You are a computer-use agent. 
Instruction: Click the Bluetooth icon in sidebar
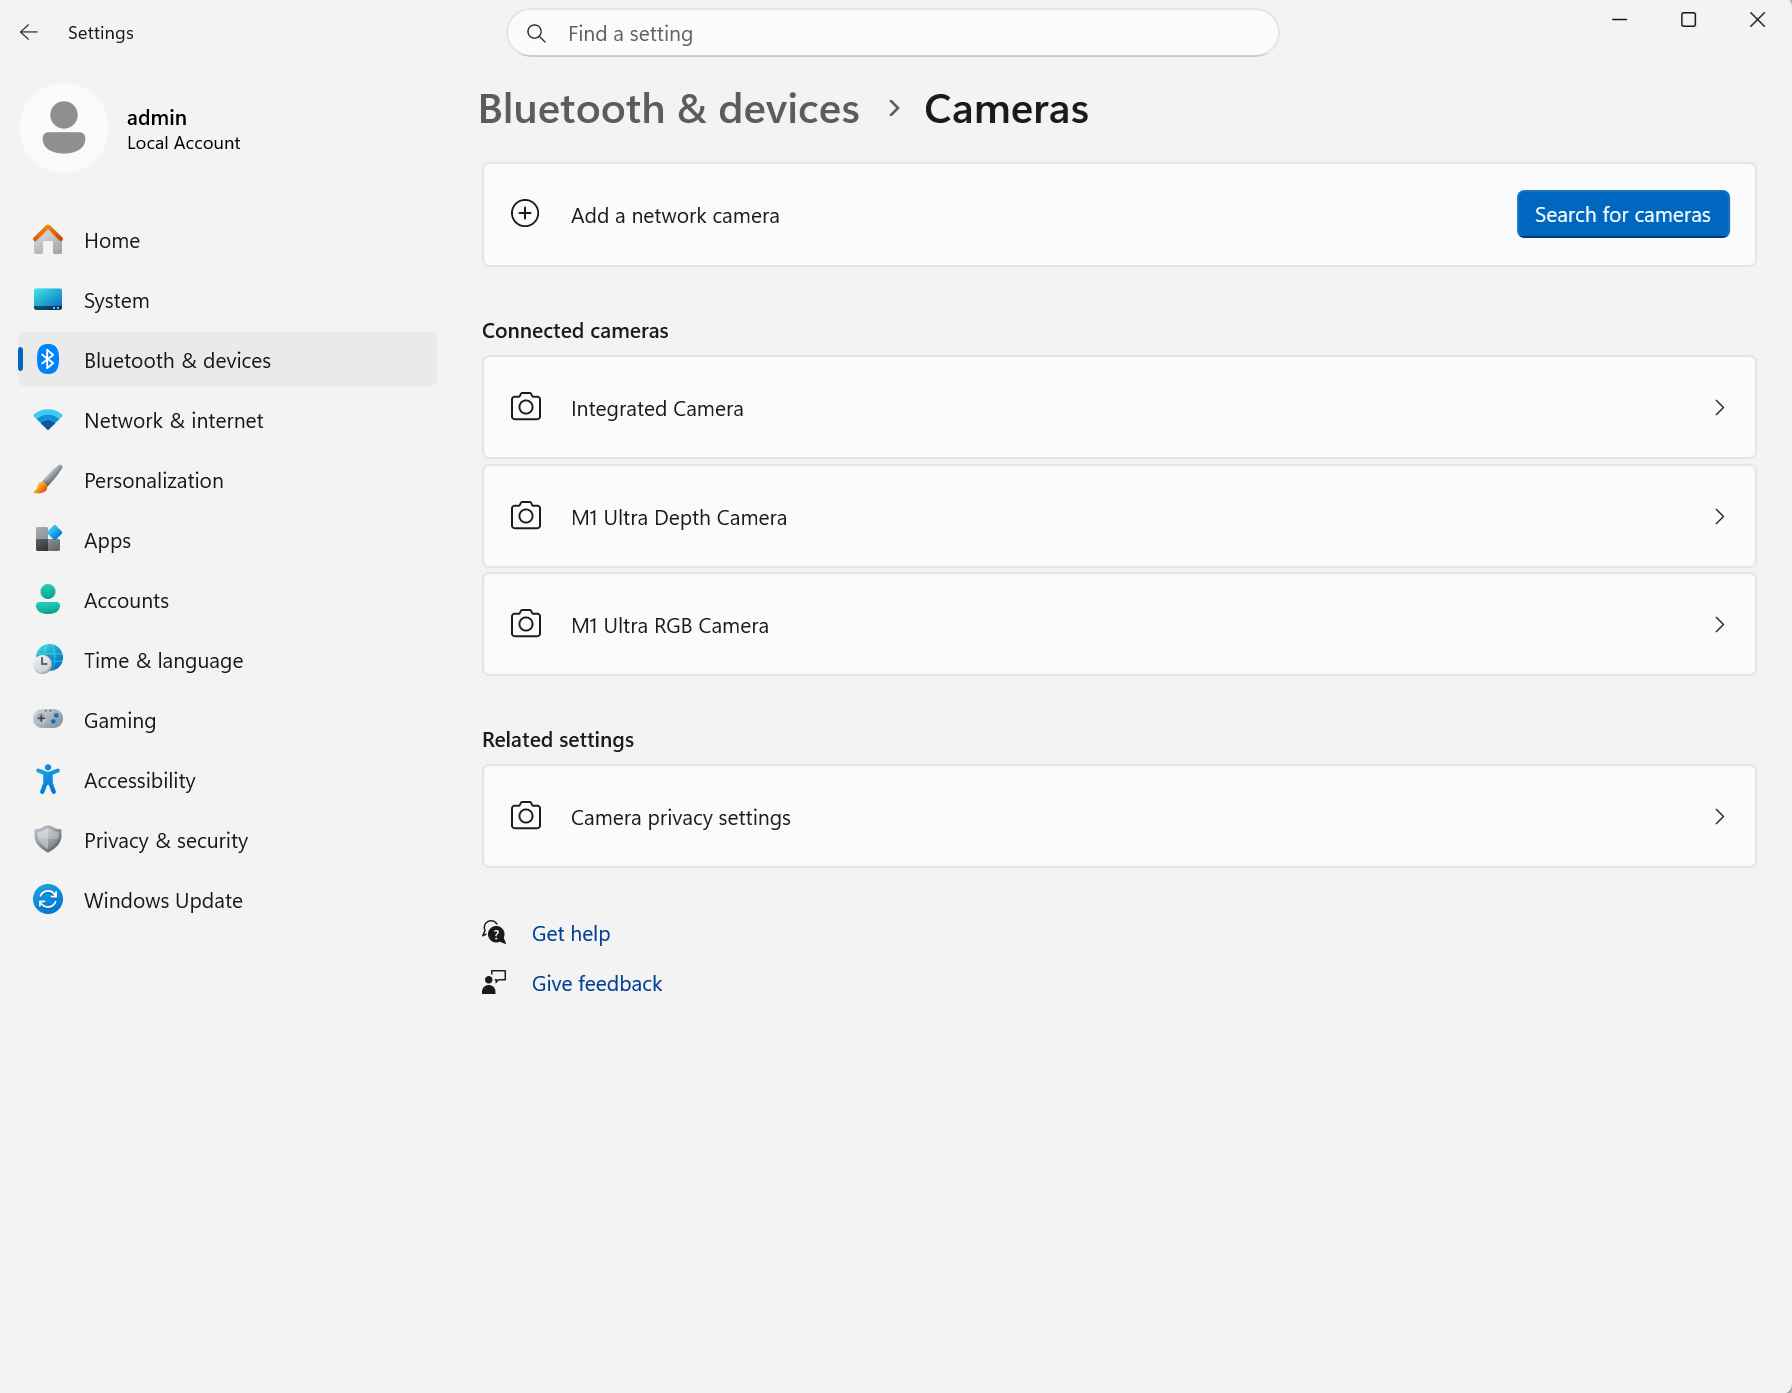pos(48,360)
